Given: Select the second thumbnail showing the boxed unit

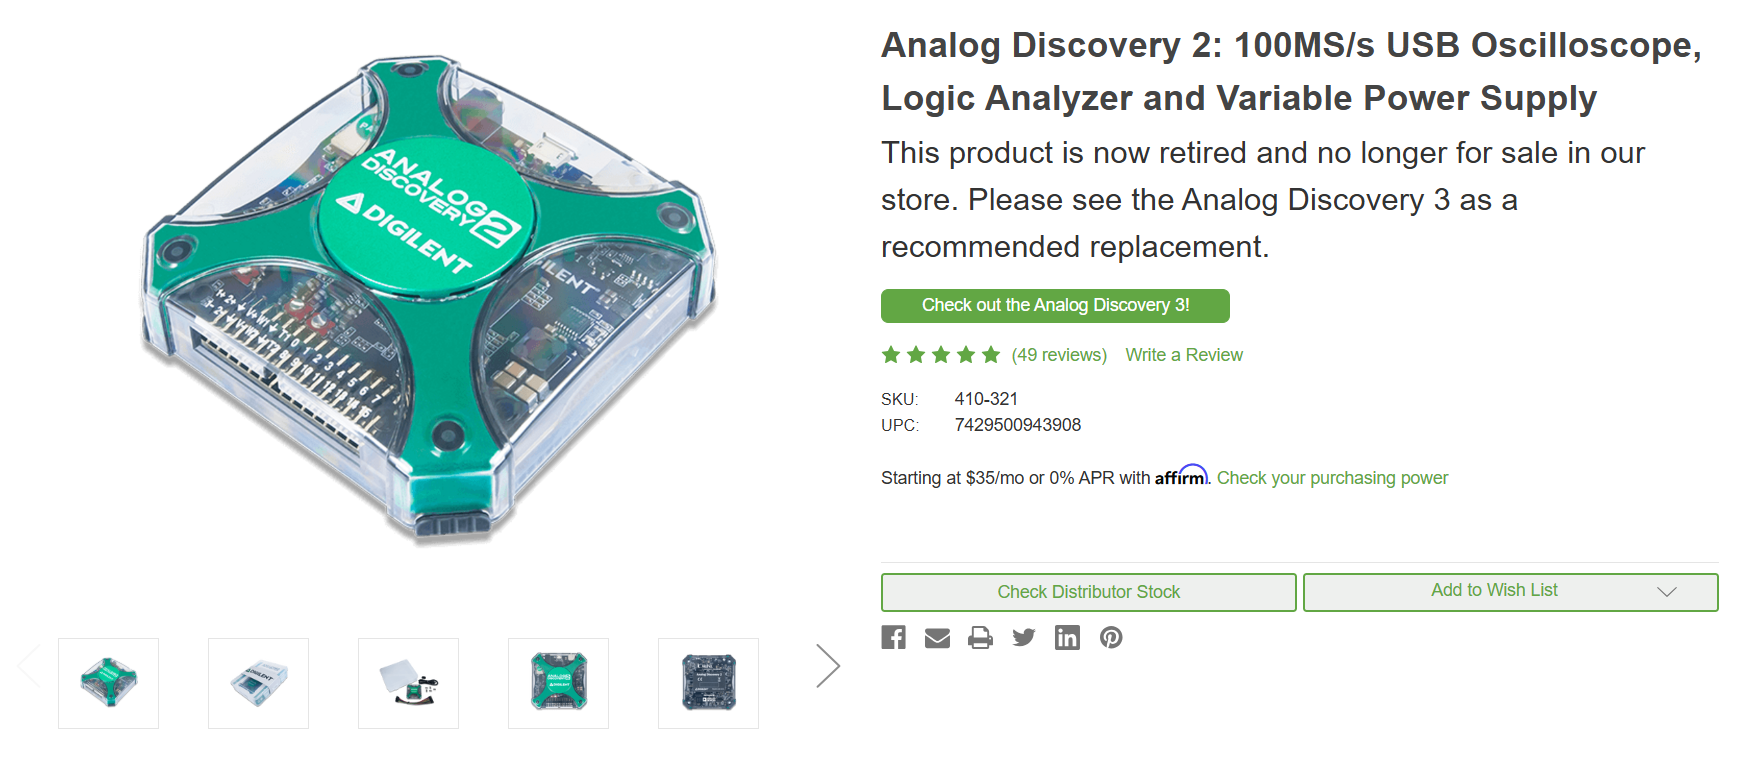Looking at the screenshot, I should [258, 683].
